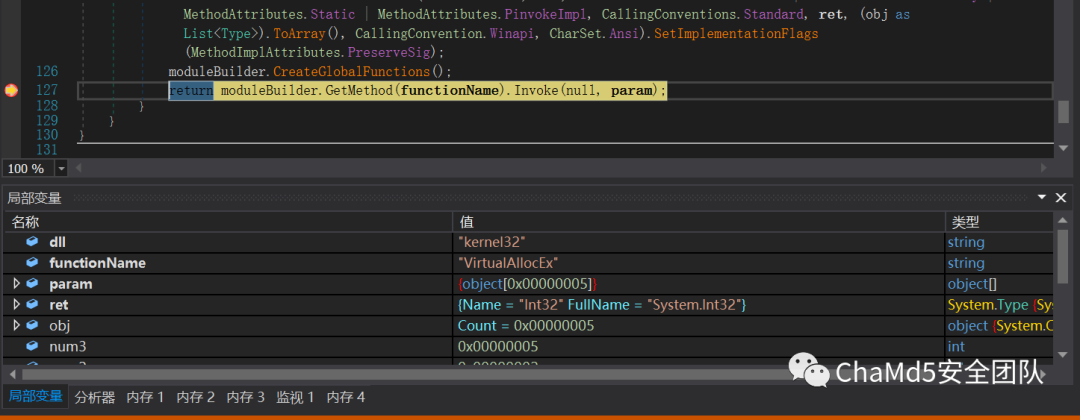This screenshot has height=420, width=1080.
Task: Click the editor scroll-left arrow
Action: 78,168
